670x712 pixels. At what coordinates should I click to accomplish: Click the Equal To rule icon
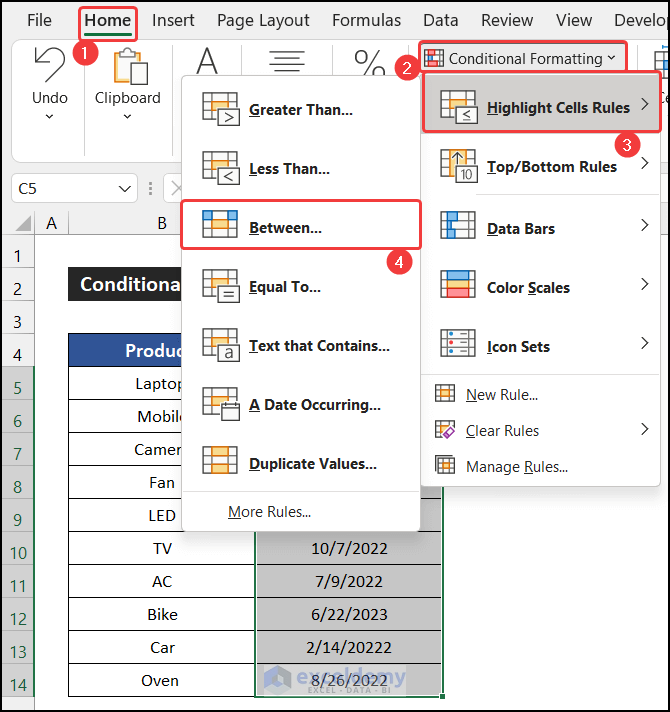pos(221,286)
